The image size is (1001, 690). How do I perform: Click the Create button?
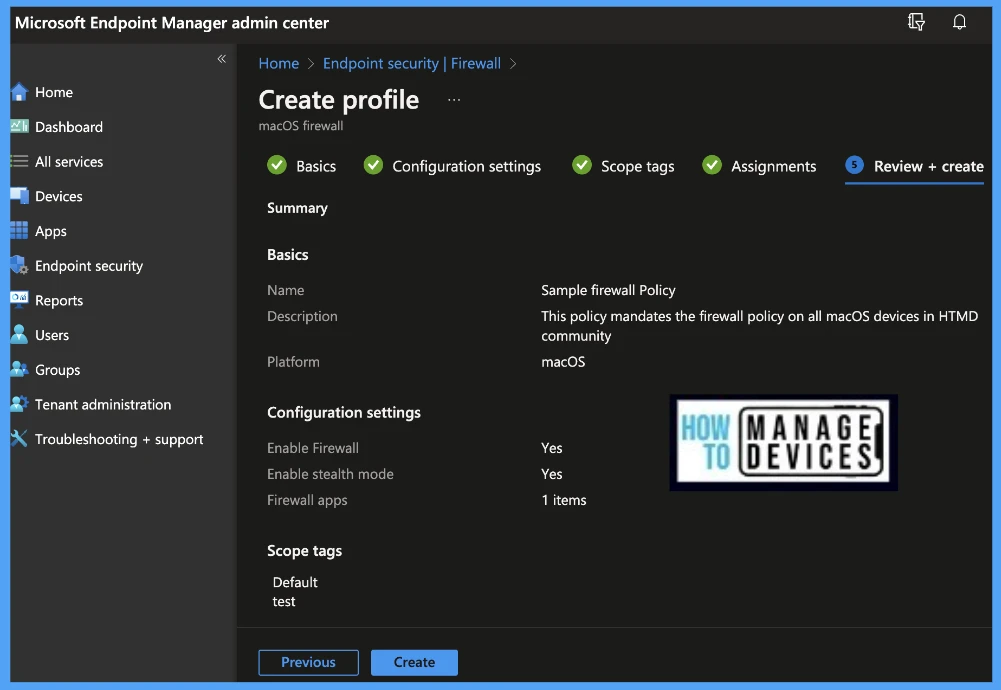point(414,662)
